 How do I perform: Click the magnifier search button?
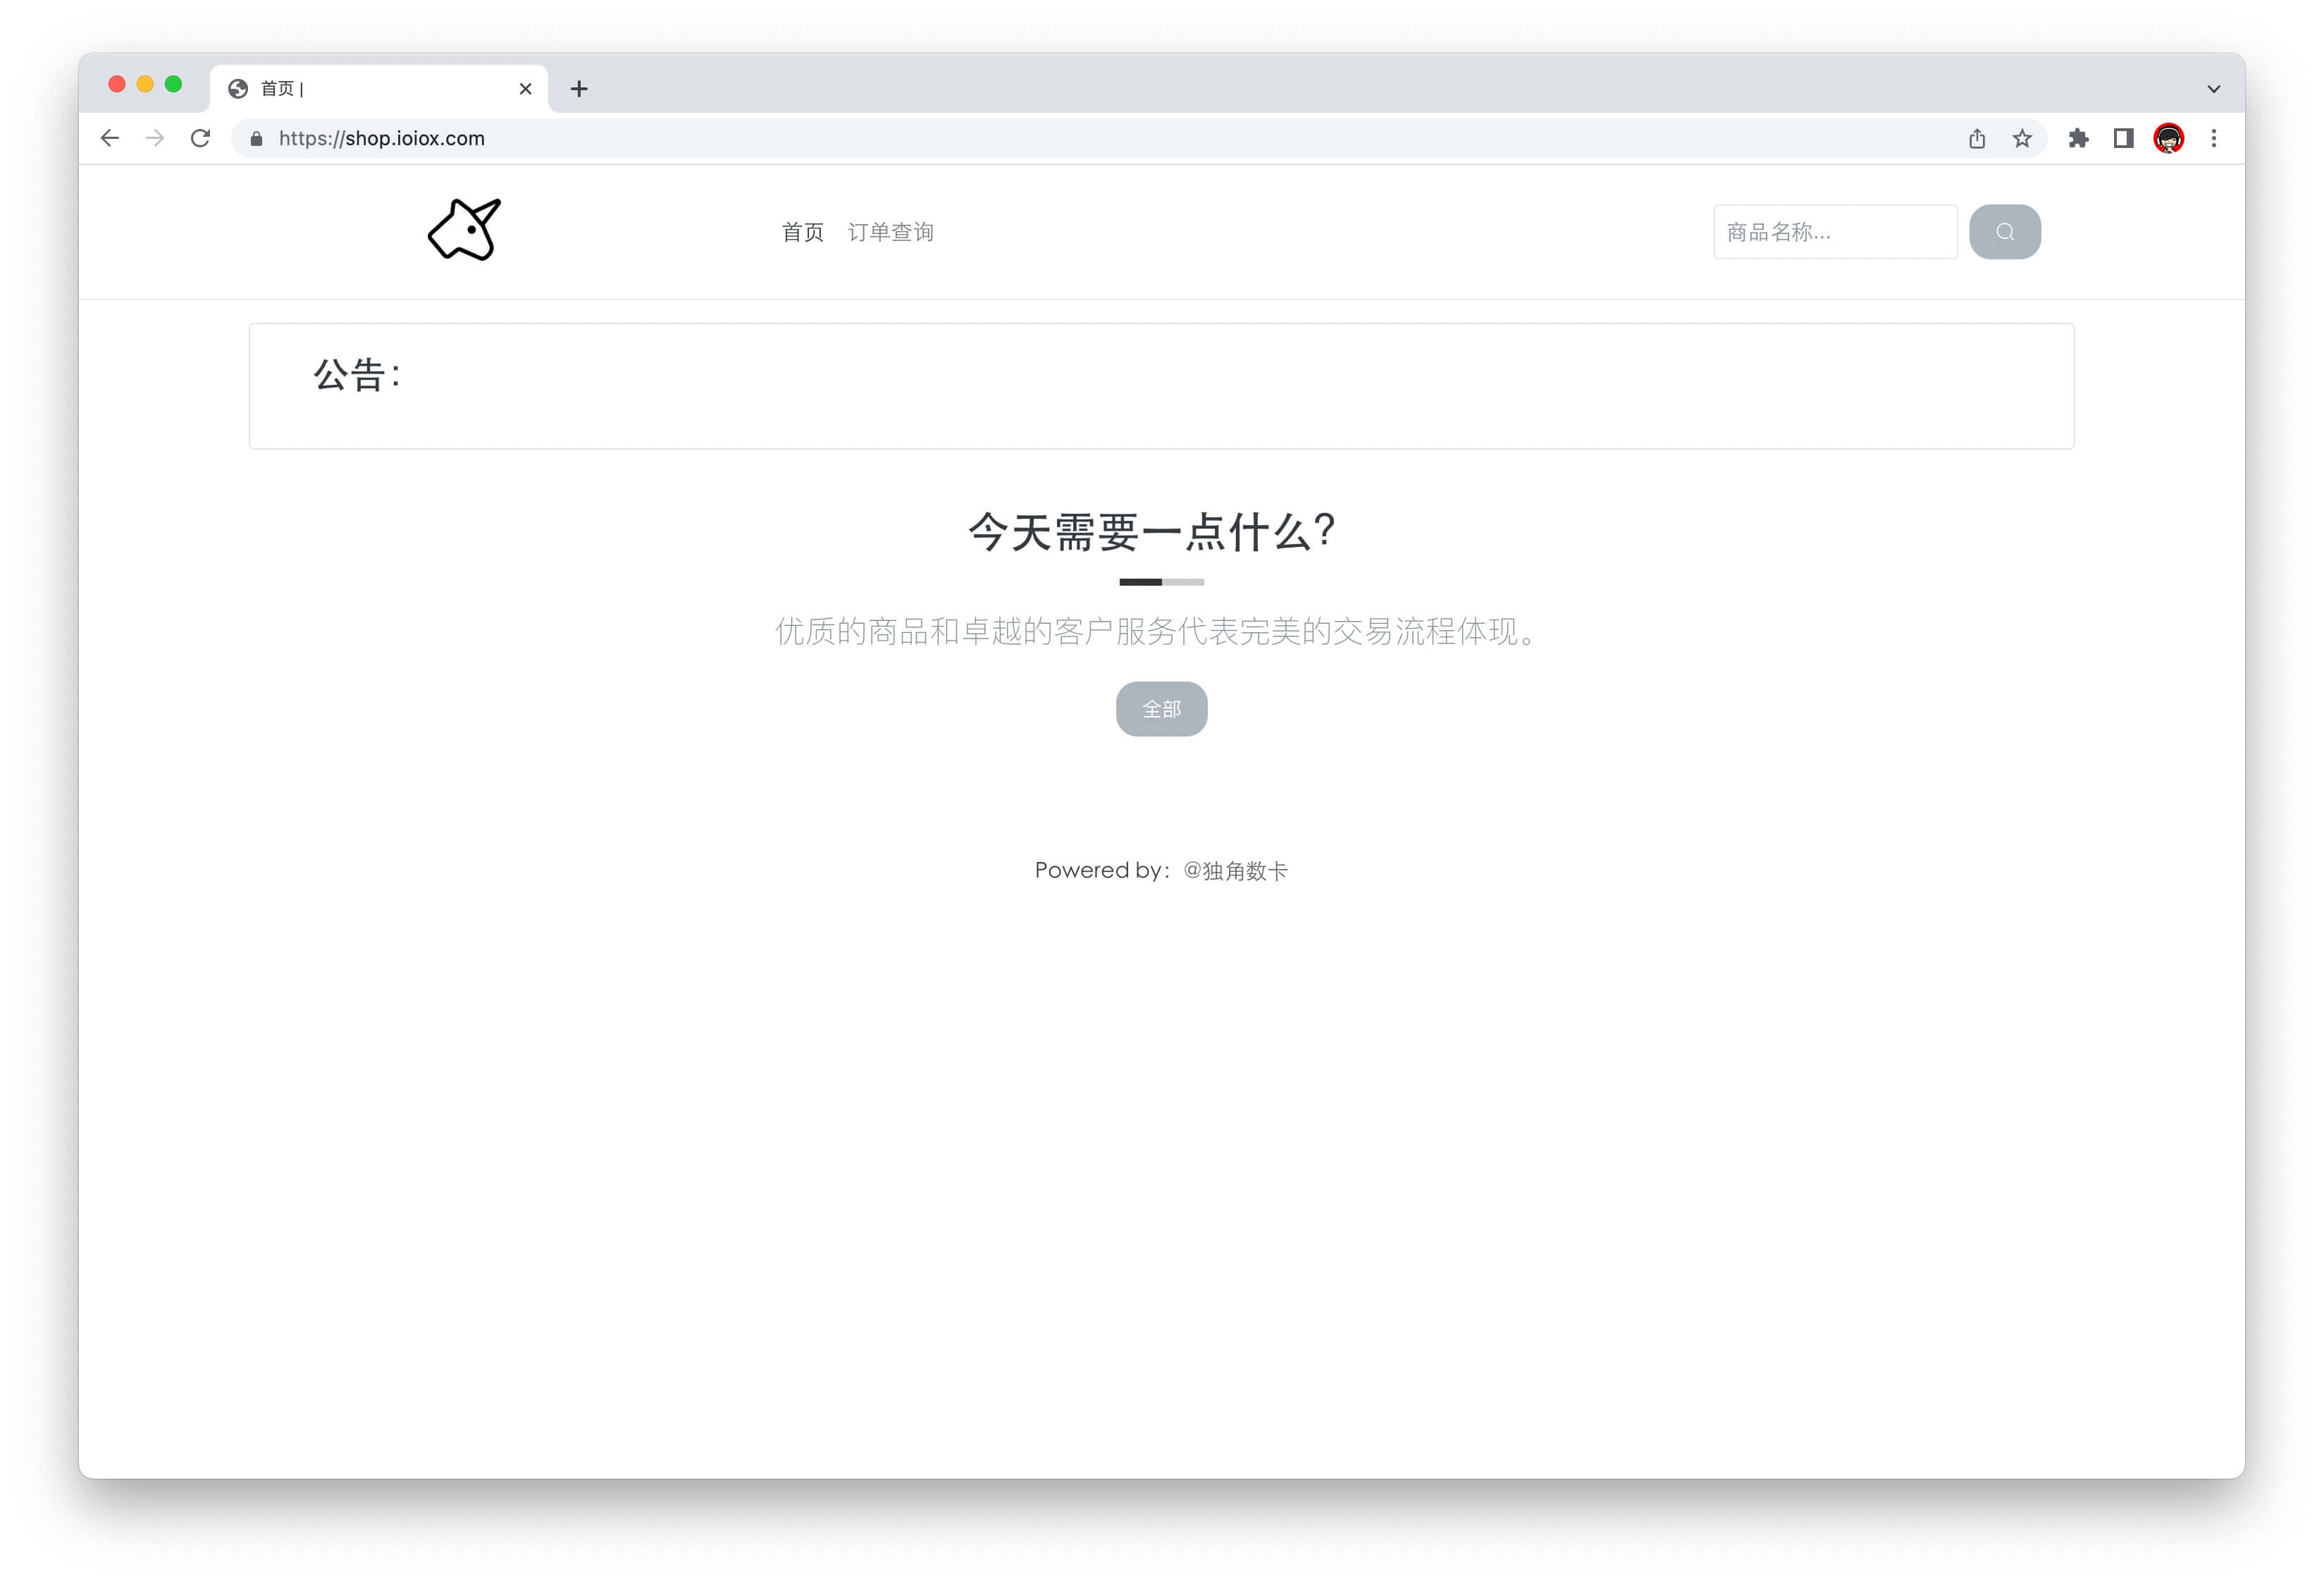(2004, 232)
